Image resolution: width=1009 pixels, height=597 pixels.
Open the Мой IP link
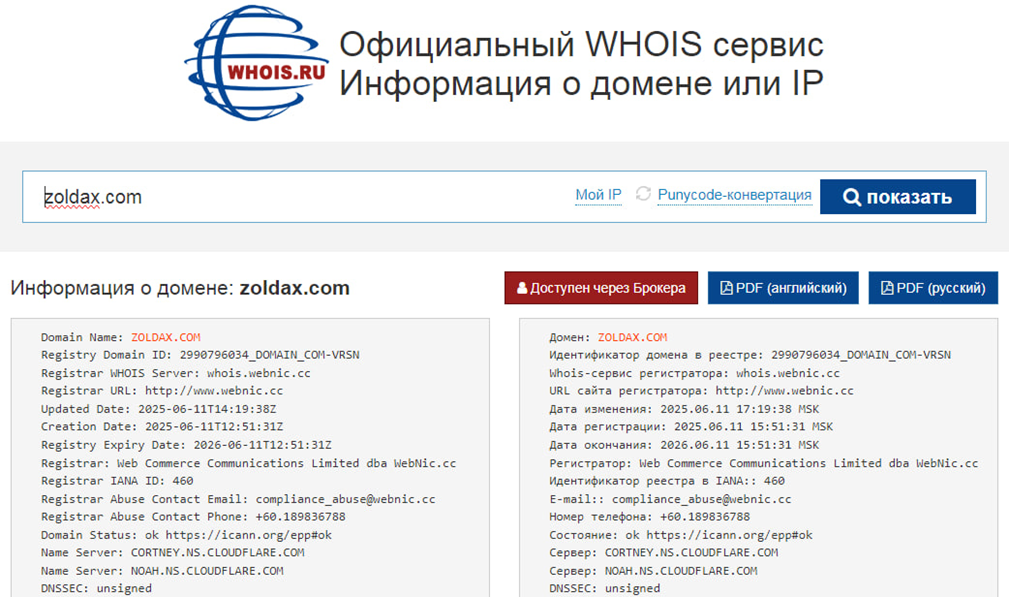click(598, 195)
